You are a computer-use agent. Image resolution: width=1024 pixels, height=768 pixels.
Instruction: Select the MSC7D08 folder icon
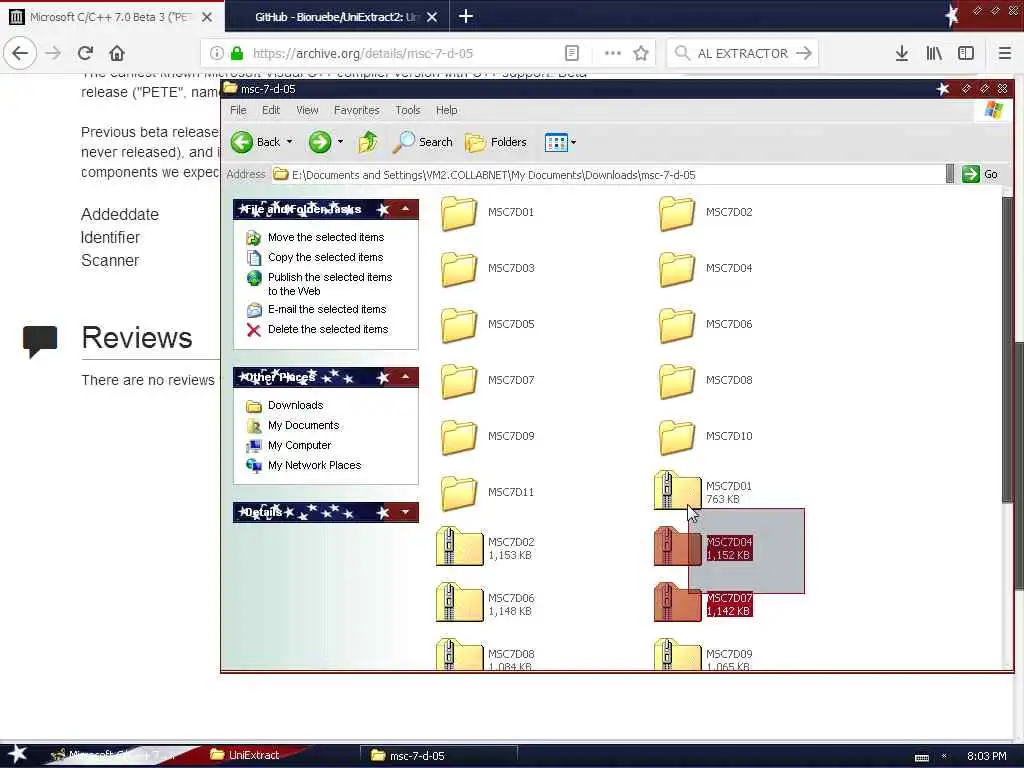(677, 381)
